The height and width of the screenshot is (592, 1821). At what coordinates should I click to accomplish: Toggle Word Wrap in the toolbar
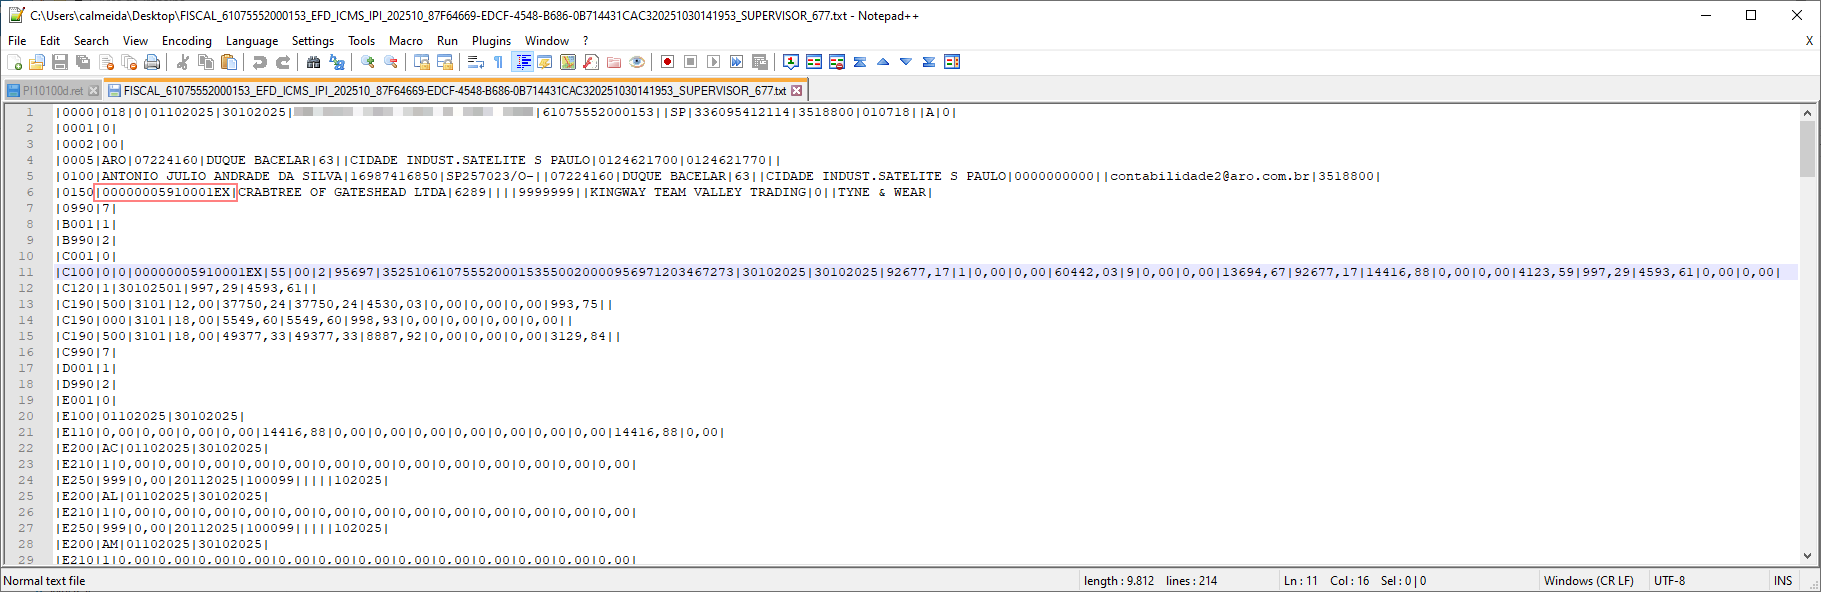pyautogui.click(x=476, y=62)
